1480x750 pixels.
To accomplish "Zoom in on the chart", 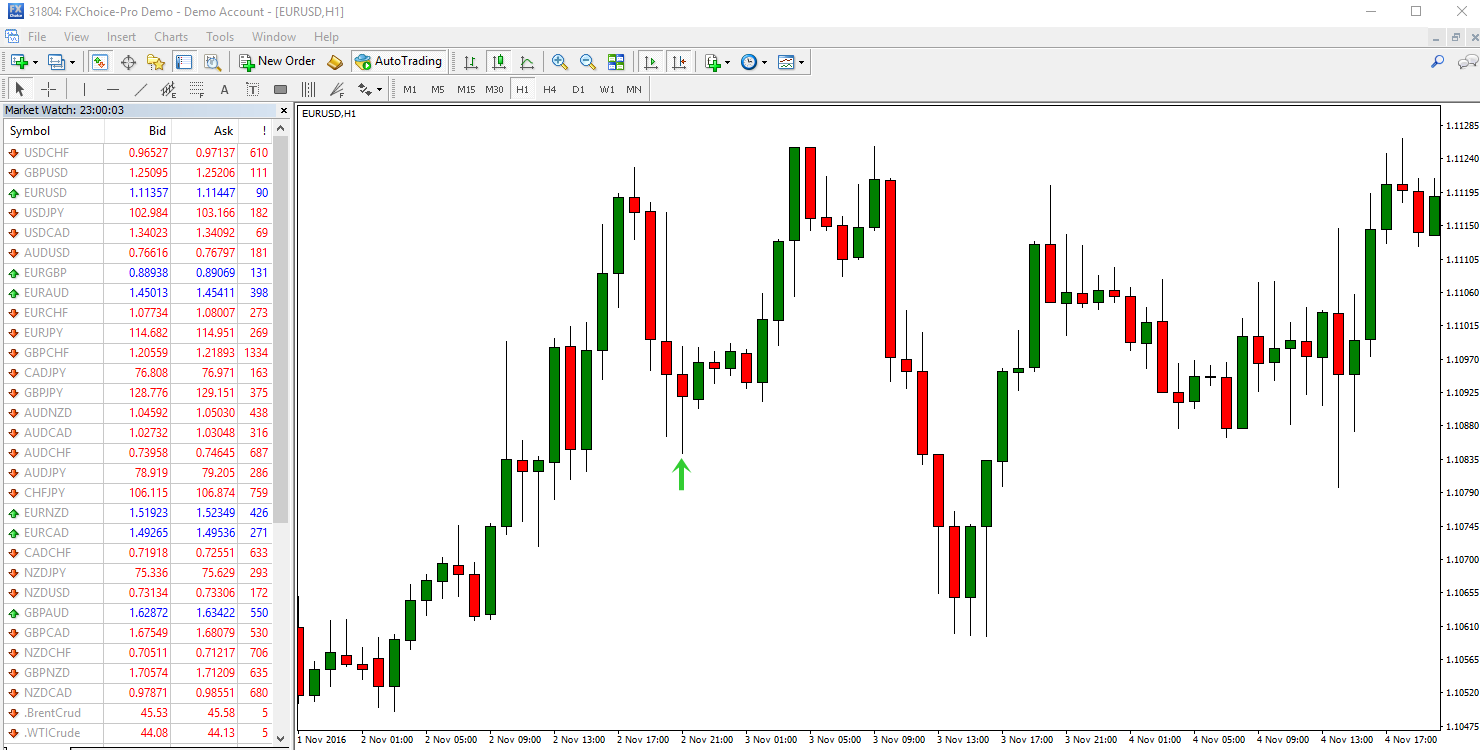I will coord(560,62).
